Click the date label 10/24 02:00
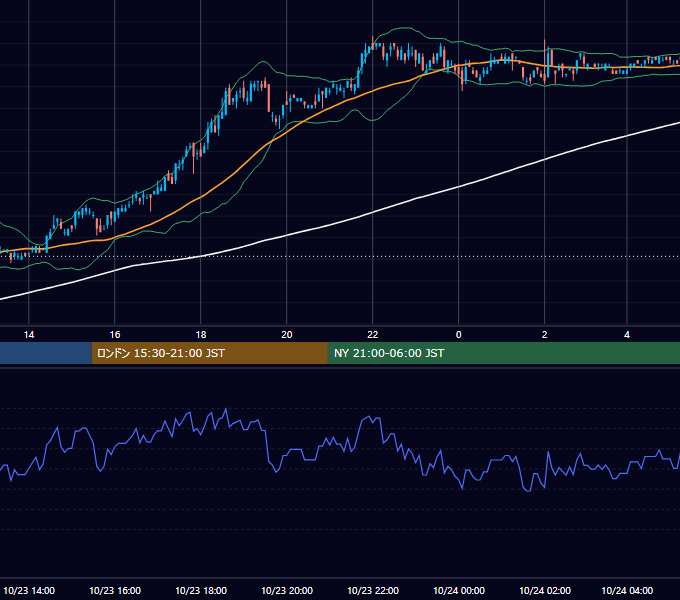Viewport: 680px width, 600px height. coord(545,590)
